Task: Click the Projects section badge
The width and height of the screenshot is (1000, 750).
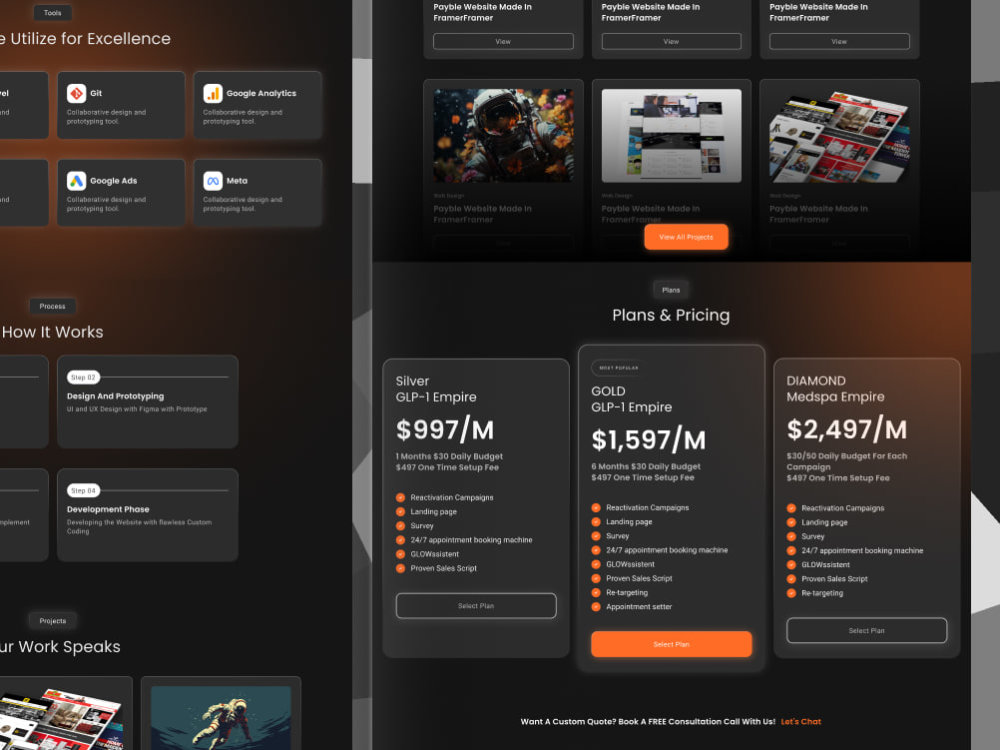Action: click(x=52, y=621)
